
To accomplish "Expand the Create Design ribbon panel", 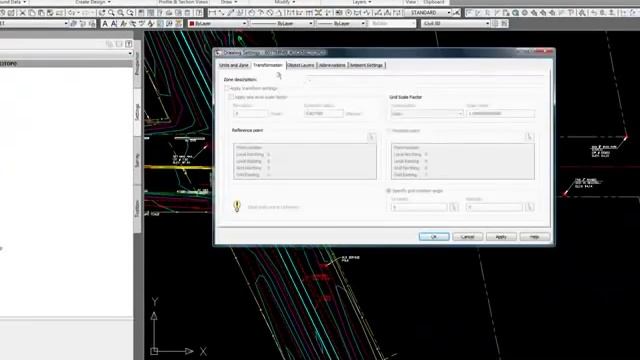I will [x=93, y=2].
